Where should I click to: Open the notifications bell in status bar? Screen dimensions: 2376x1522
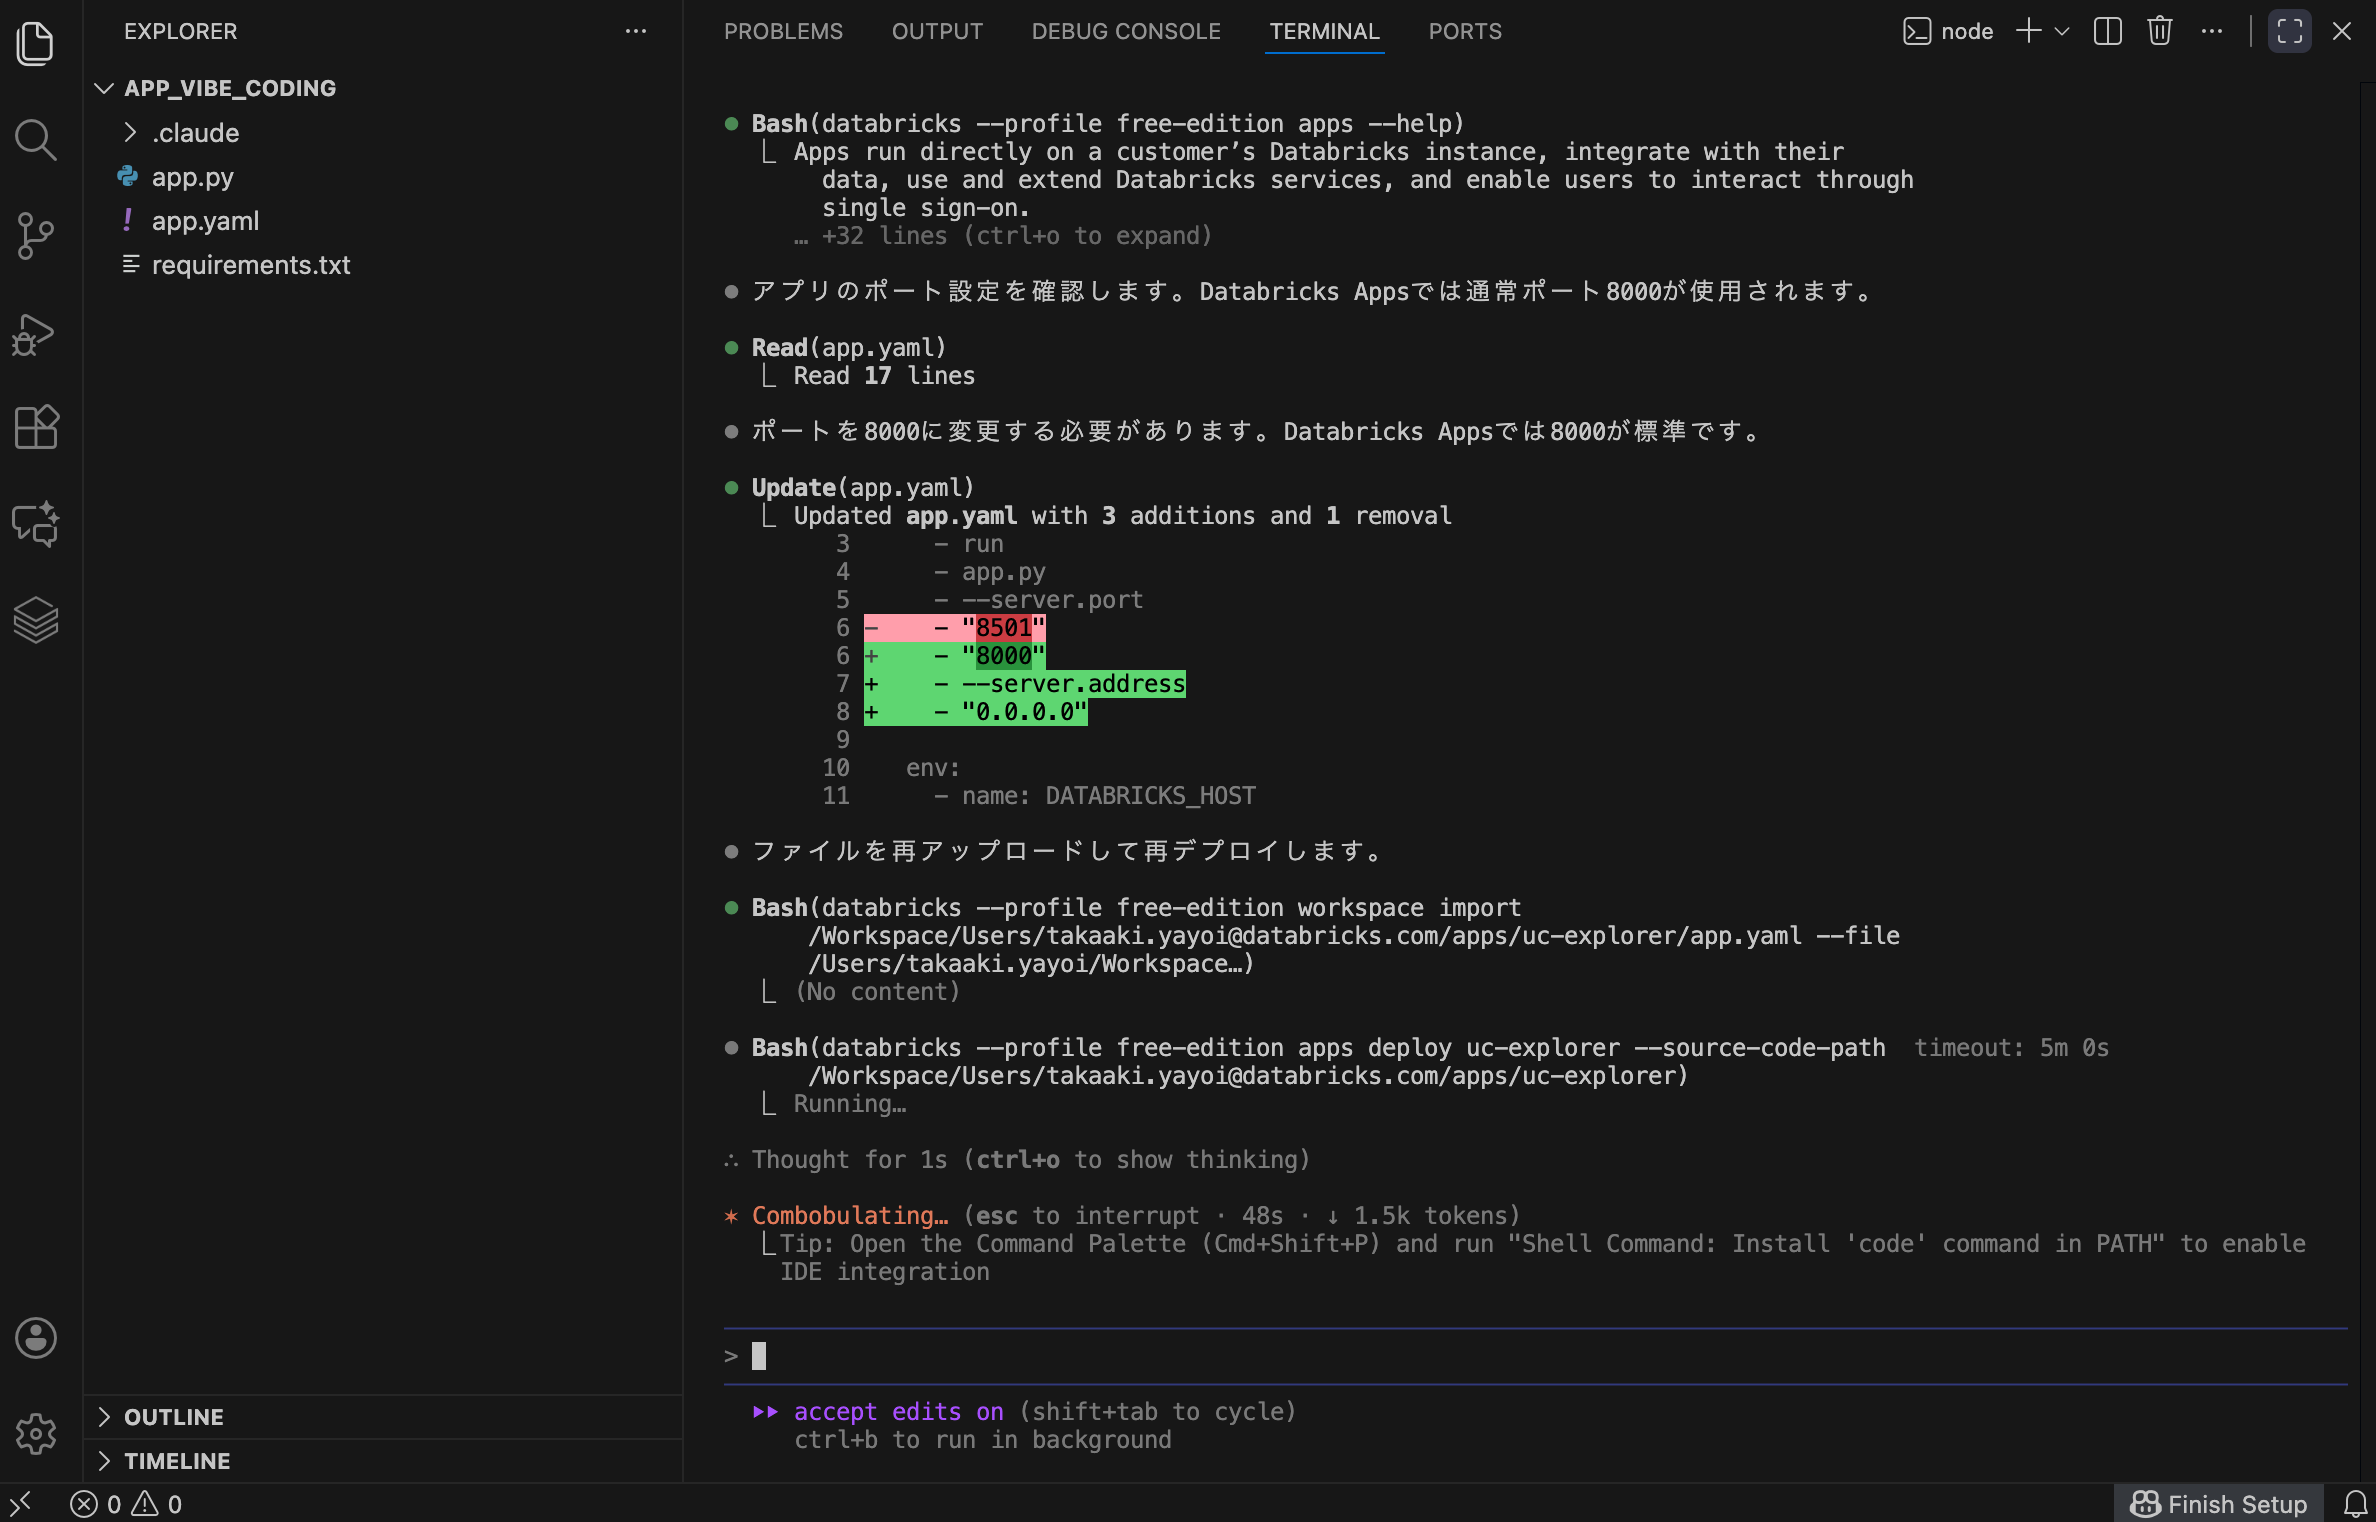click(2355, 1504)
